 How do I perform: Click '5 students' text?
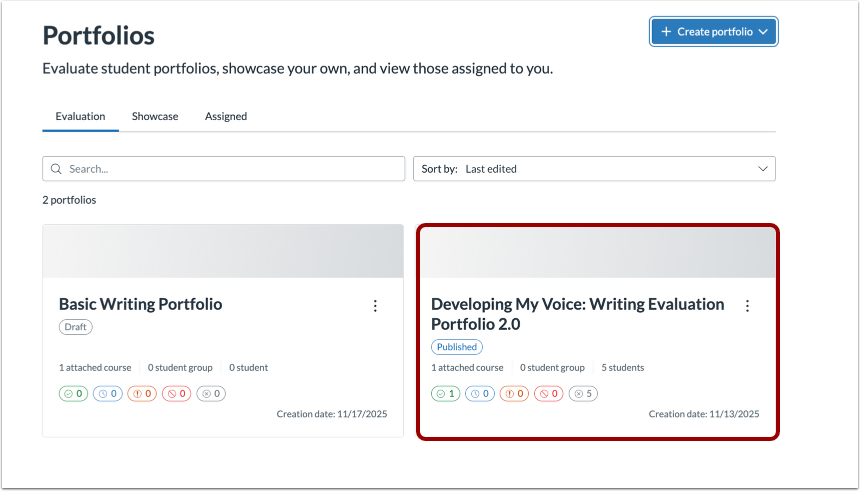click(623, 368)
